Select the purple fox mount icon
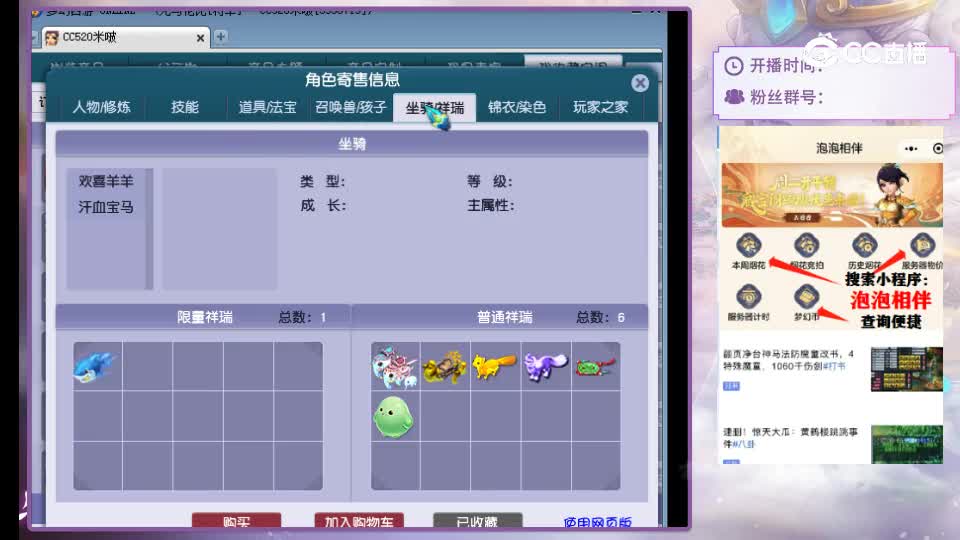960x540 pixels. pyautogui.click(x=545, y=367)
